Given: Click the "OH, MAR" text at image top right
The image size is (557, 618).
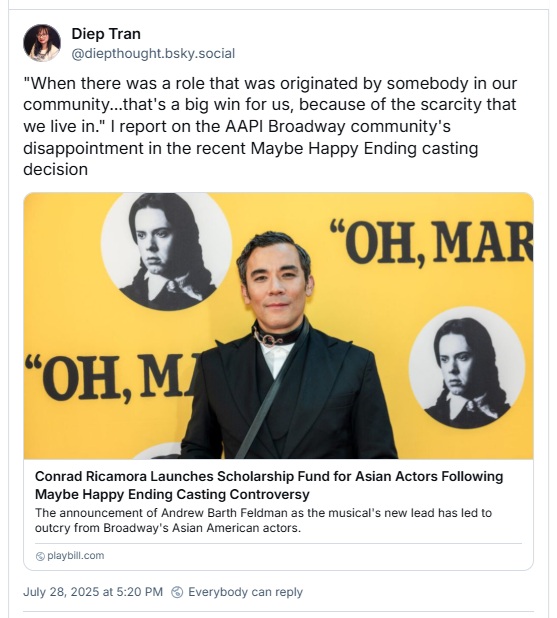Looking at the screenshot, I should pos(431,244).
